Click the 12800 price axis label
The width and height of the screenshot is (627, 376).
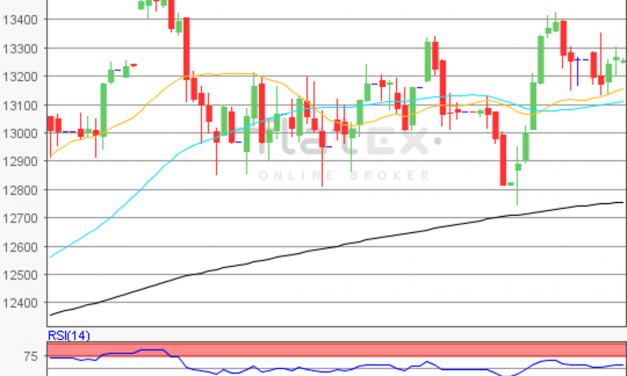(20, 190)
